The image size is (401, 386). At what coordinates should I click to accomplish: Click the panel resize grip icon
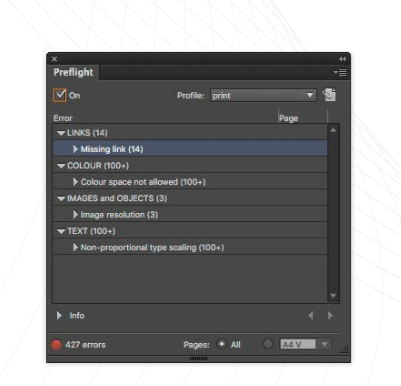(x=344, y=349)
